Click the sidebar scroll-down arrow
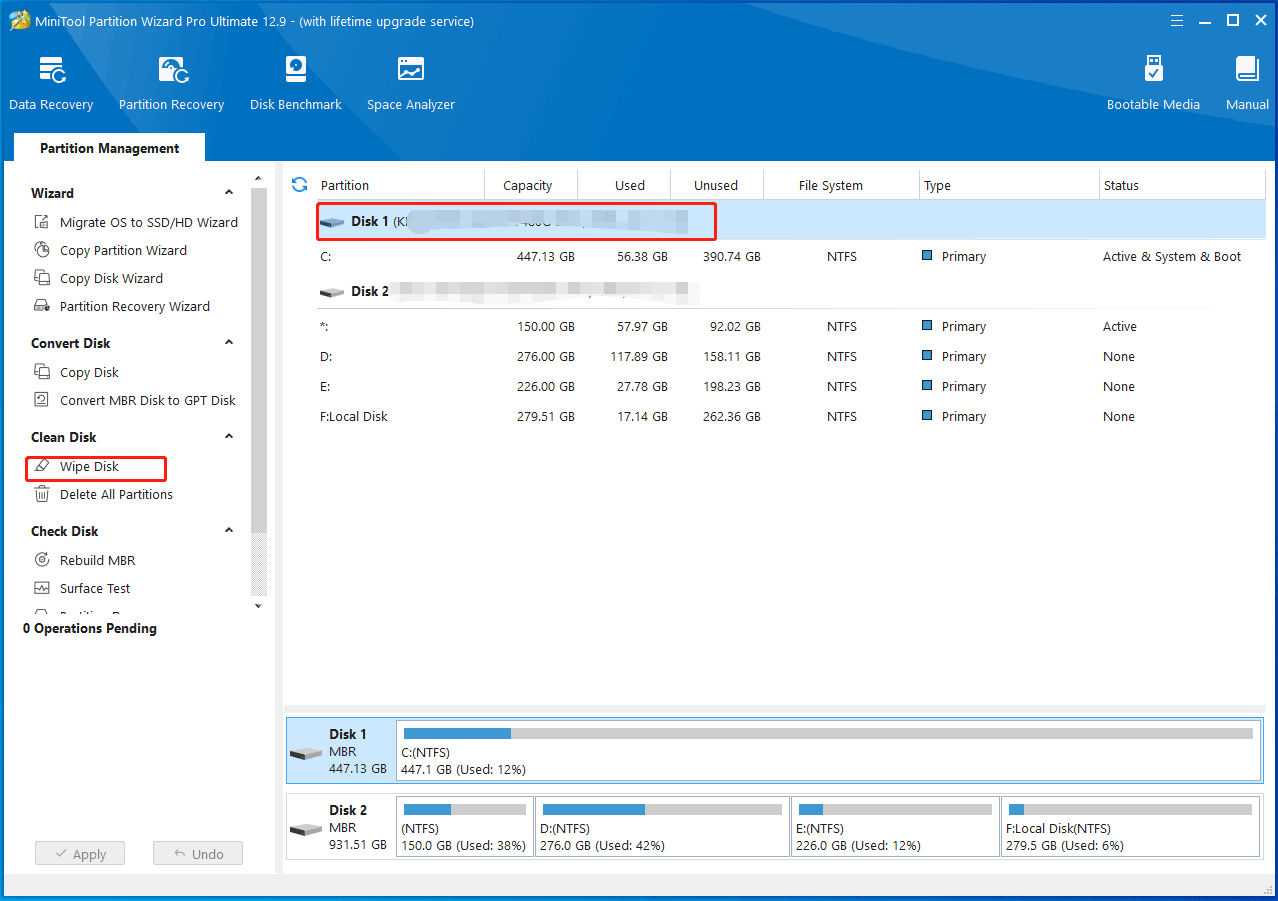 click(x=258, y=606)
